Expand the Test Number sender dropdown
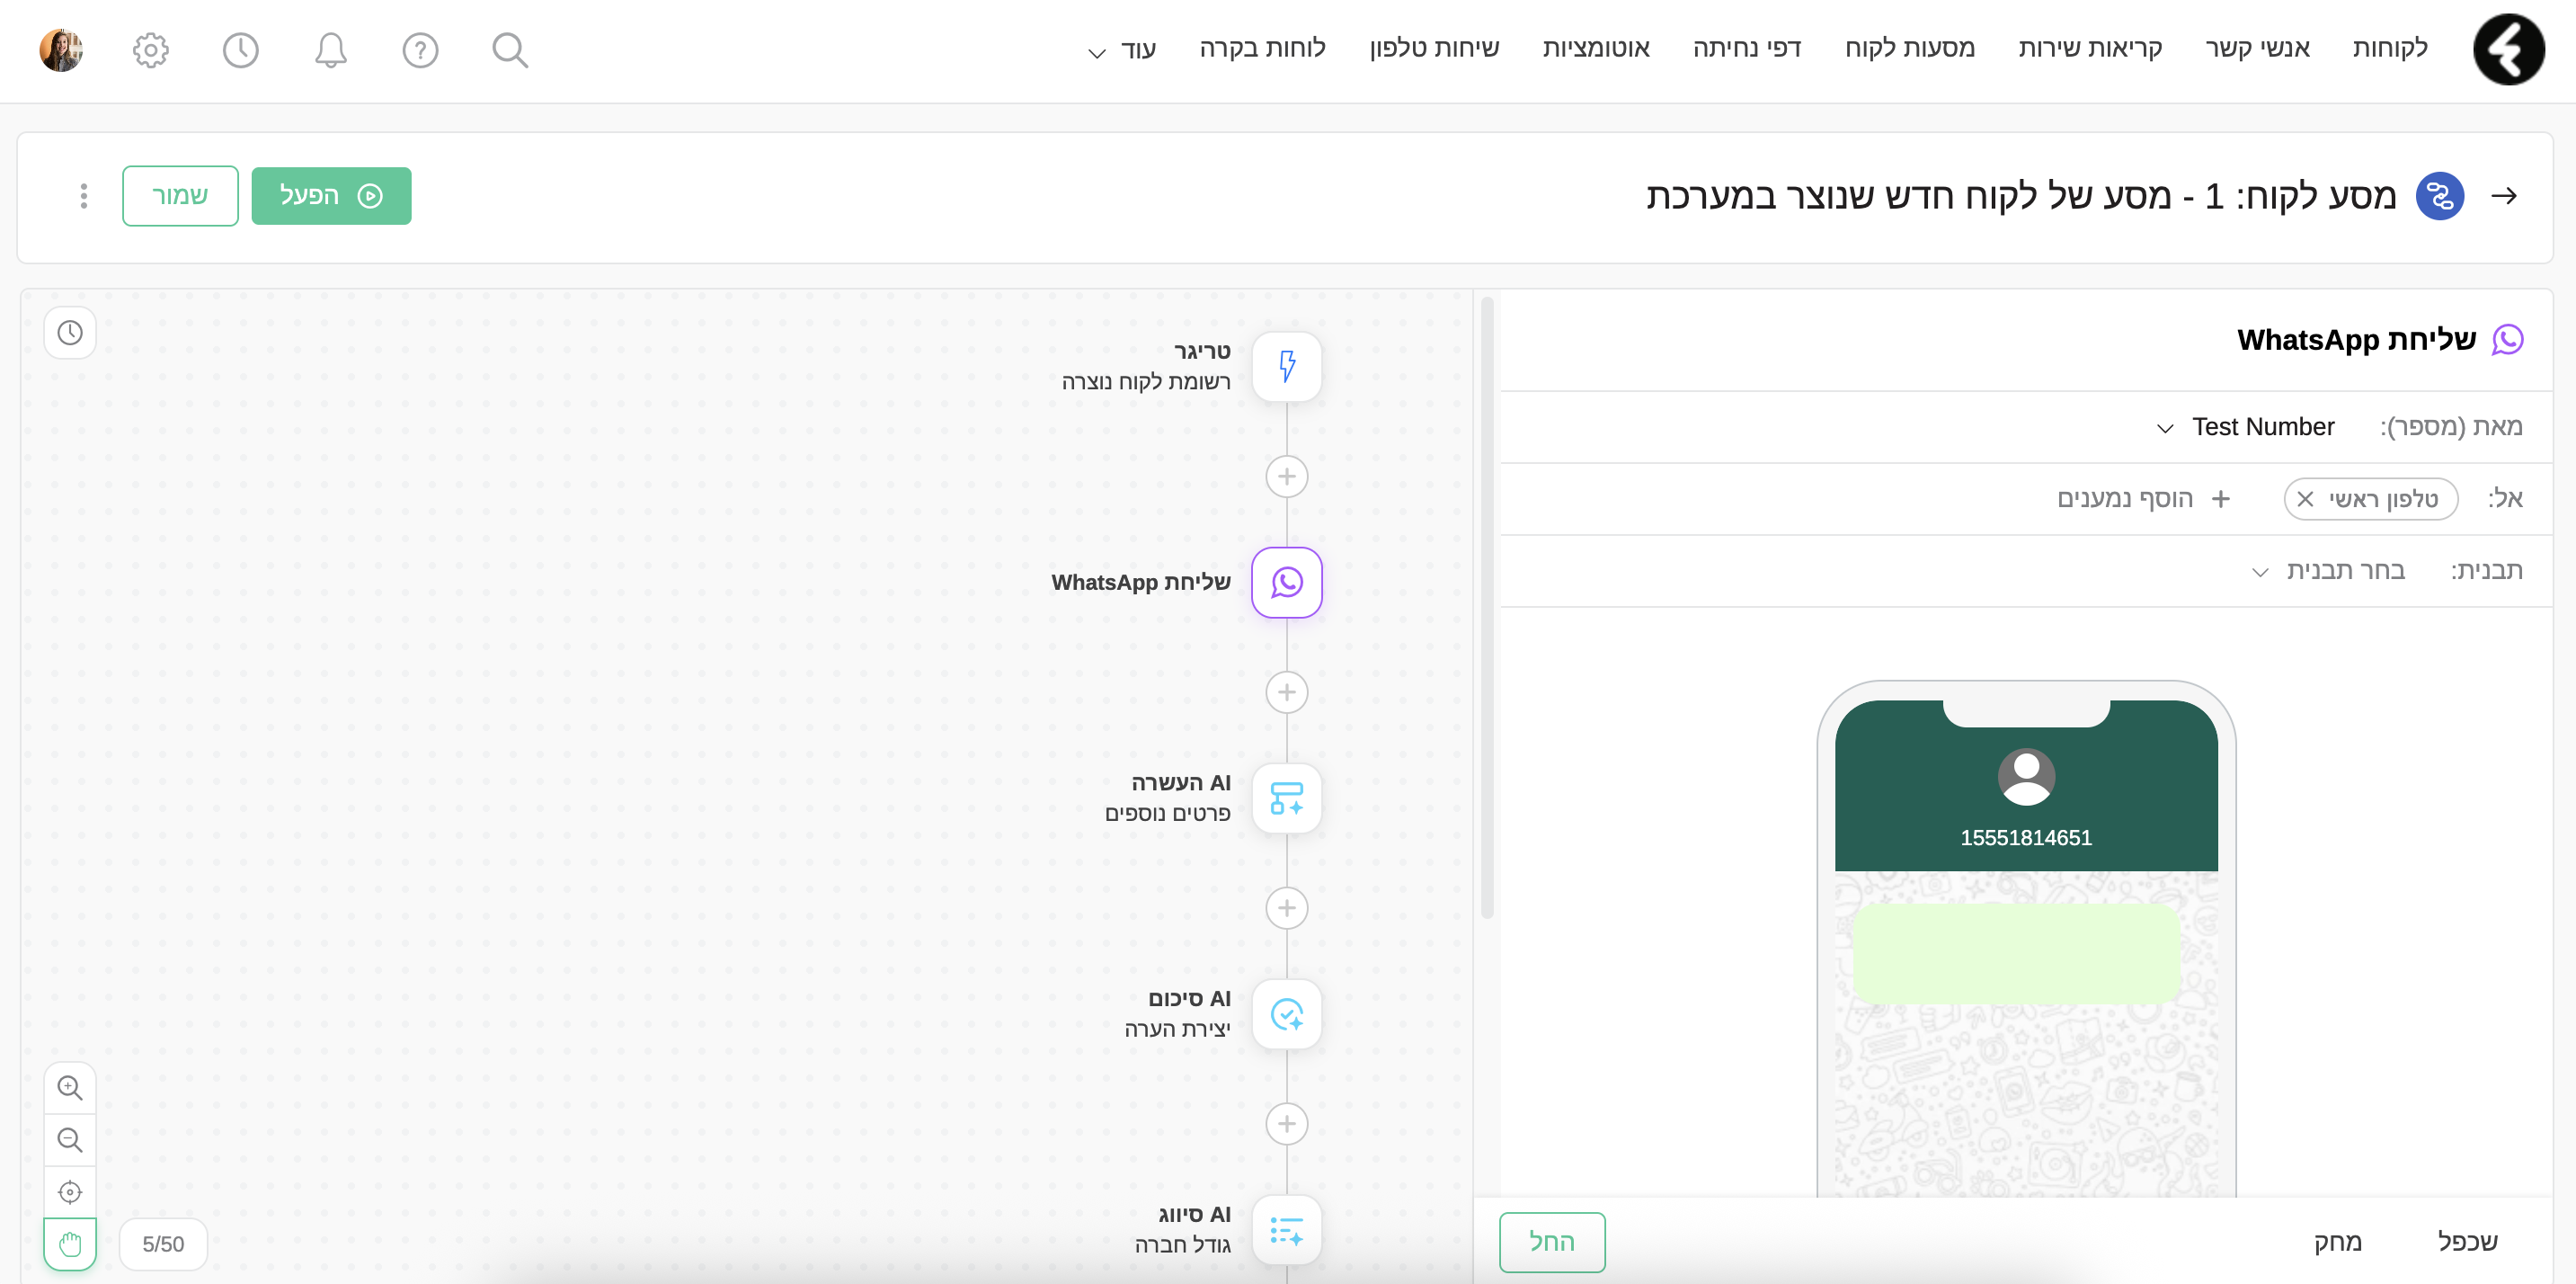 click(2246, 428)
